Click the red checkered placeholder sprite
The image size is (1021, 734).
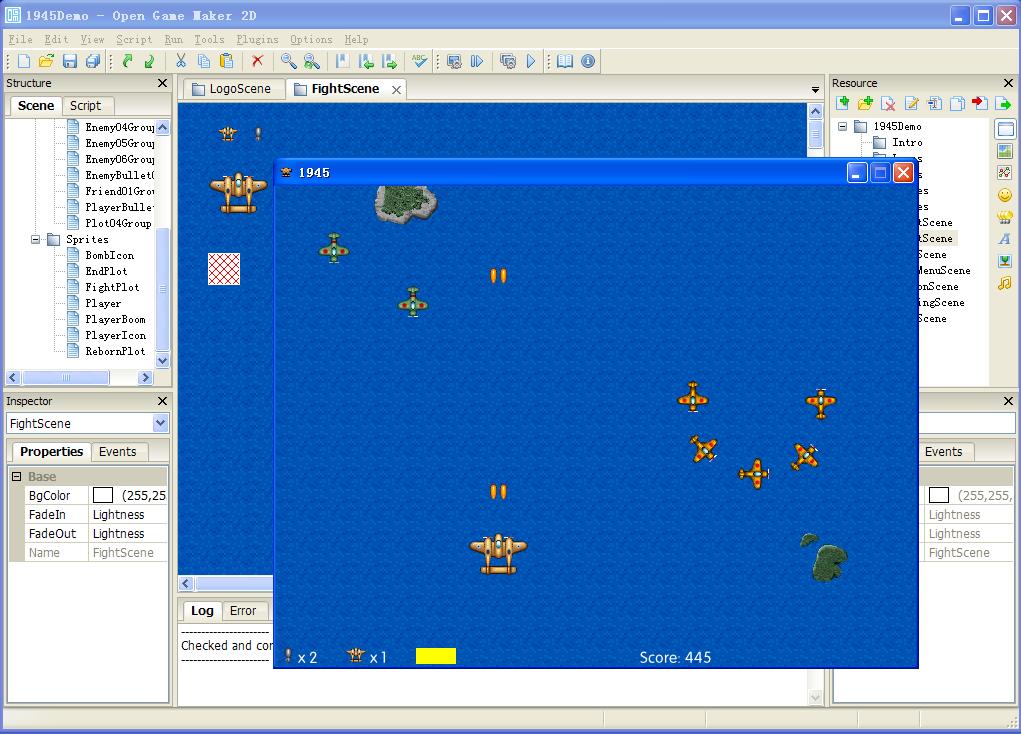click(x=224, y=269)
